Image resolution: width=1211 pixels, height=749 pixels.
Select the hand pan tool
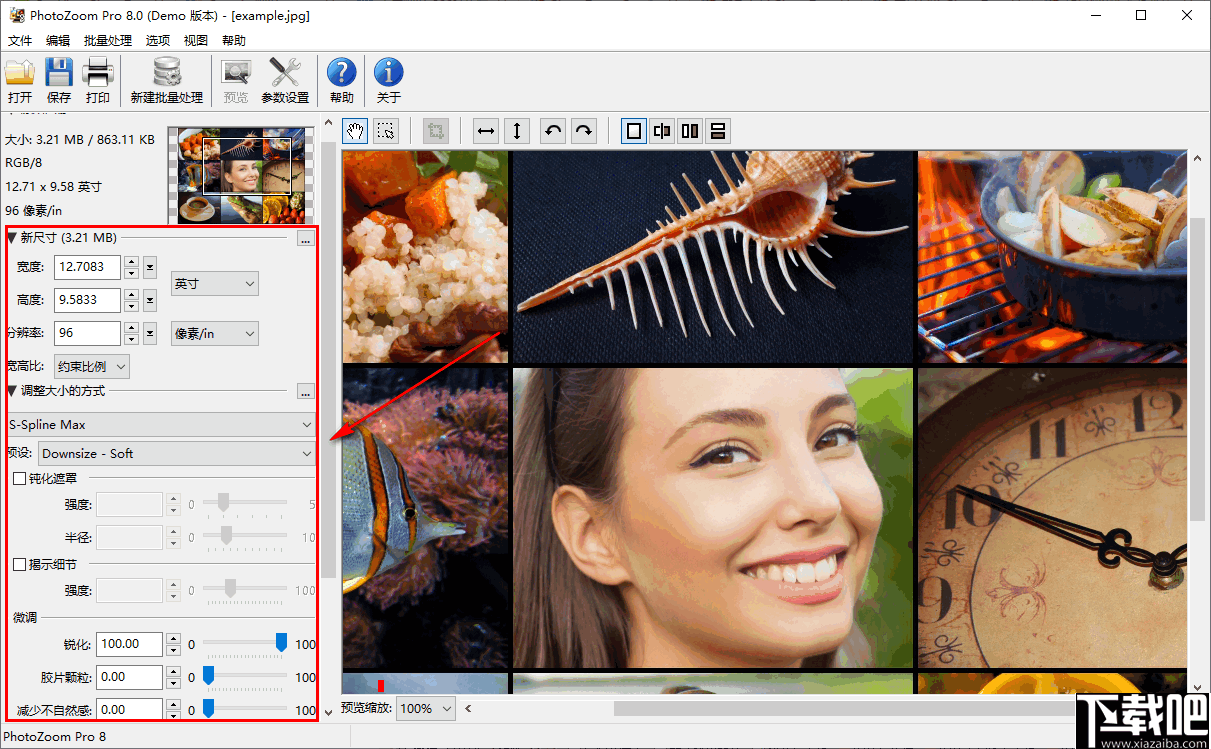[354, 130]
